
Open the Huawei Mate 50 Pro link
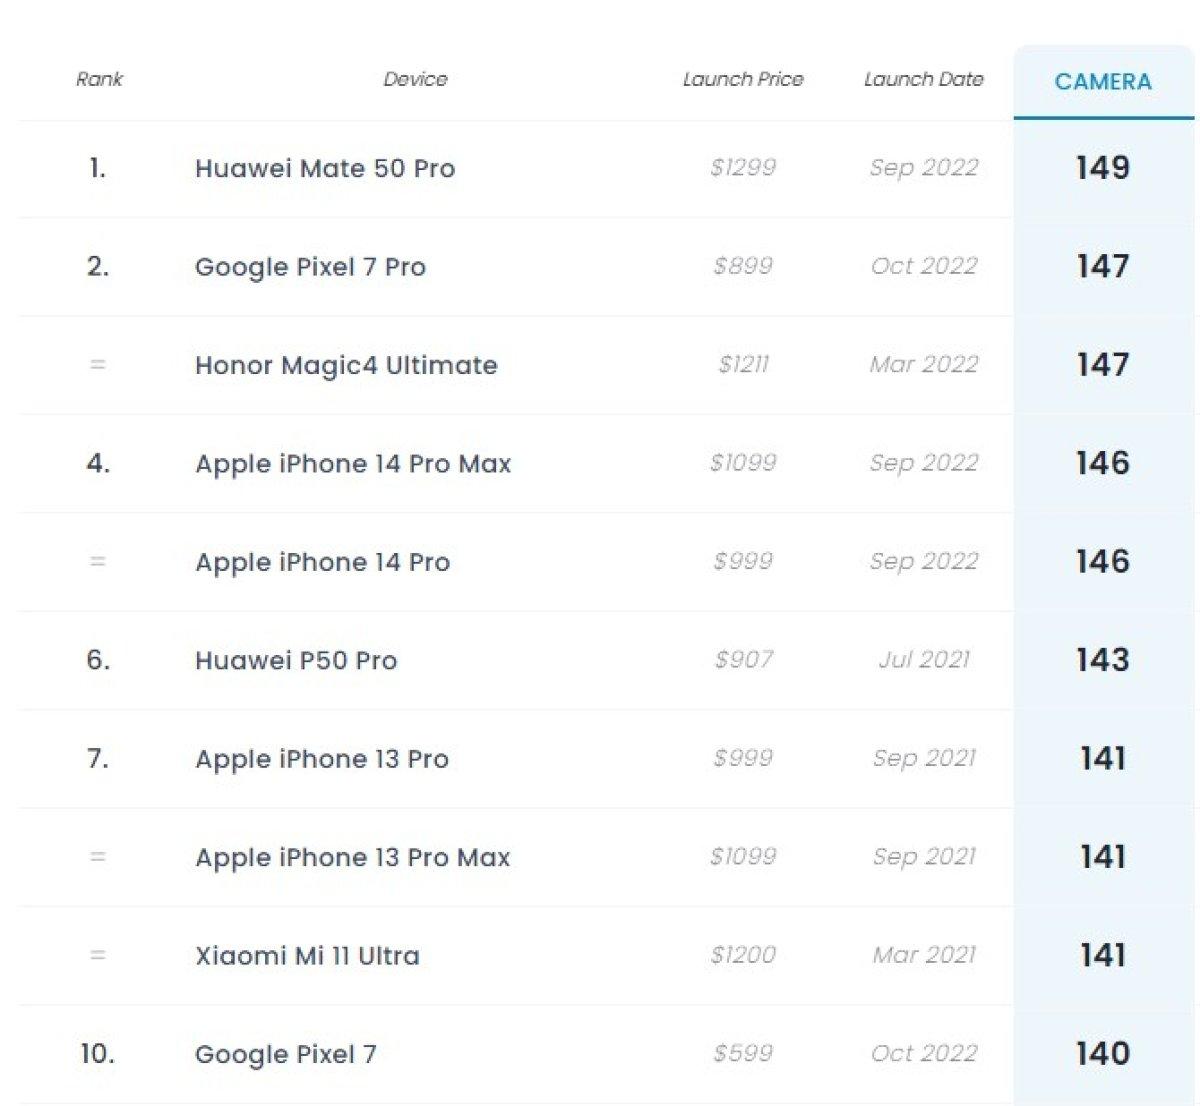325,168
